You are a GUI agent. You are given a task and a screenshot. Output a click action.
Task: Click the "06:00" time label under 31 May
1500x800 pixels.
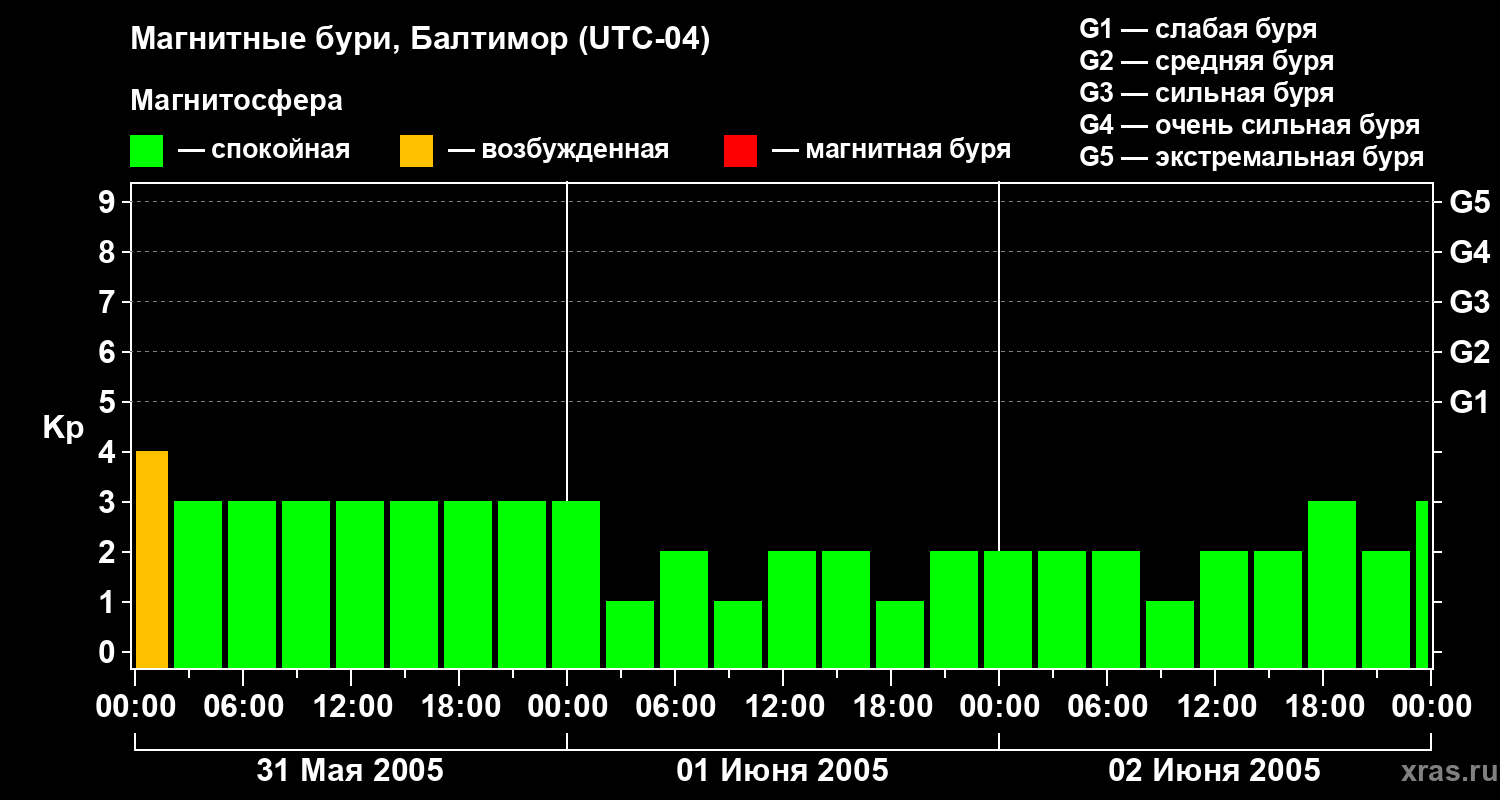point(246,707)
